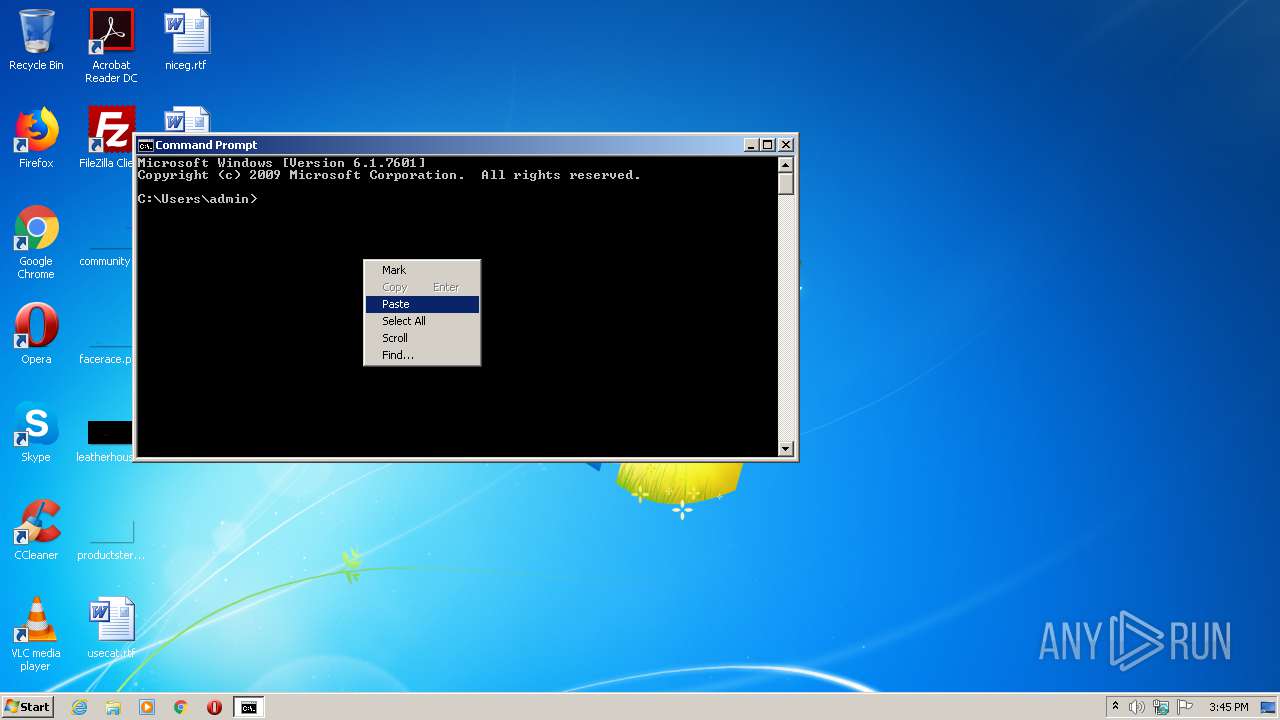
Task: Open Opera from the taskbar
Action: [x=214, y=707]
